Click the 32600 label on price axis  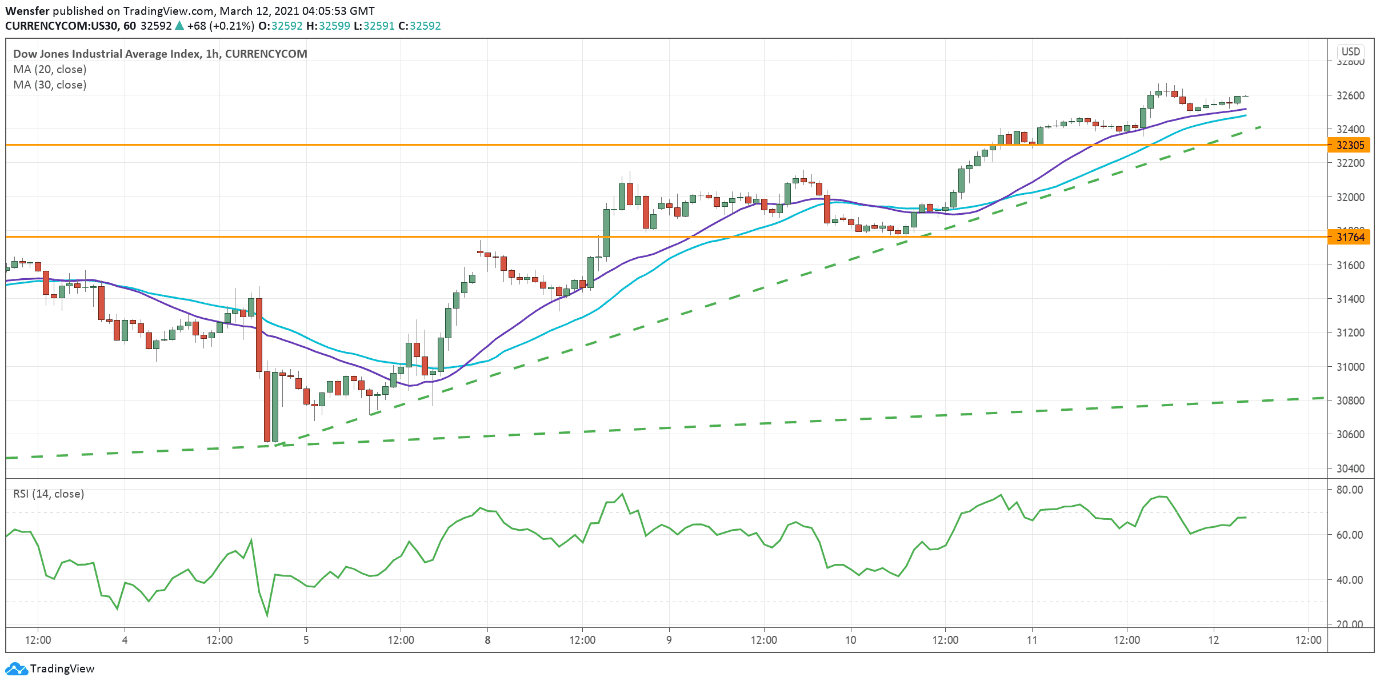point(1350,96)
